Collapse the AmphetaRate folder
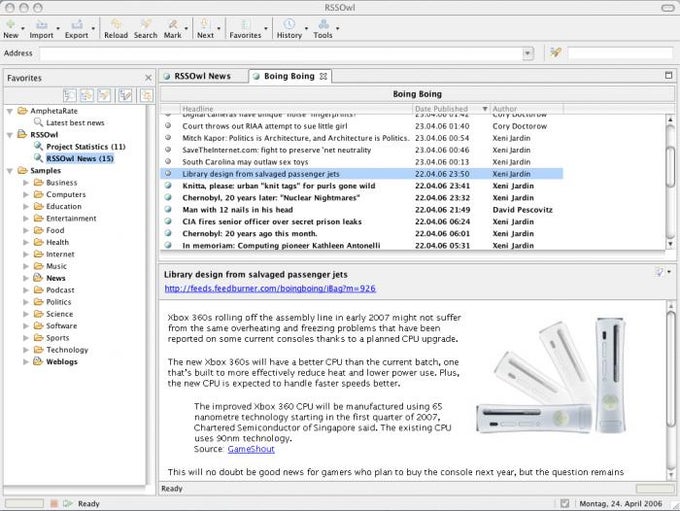680x511 pixels. click(x=10, y=111)
